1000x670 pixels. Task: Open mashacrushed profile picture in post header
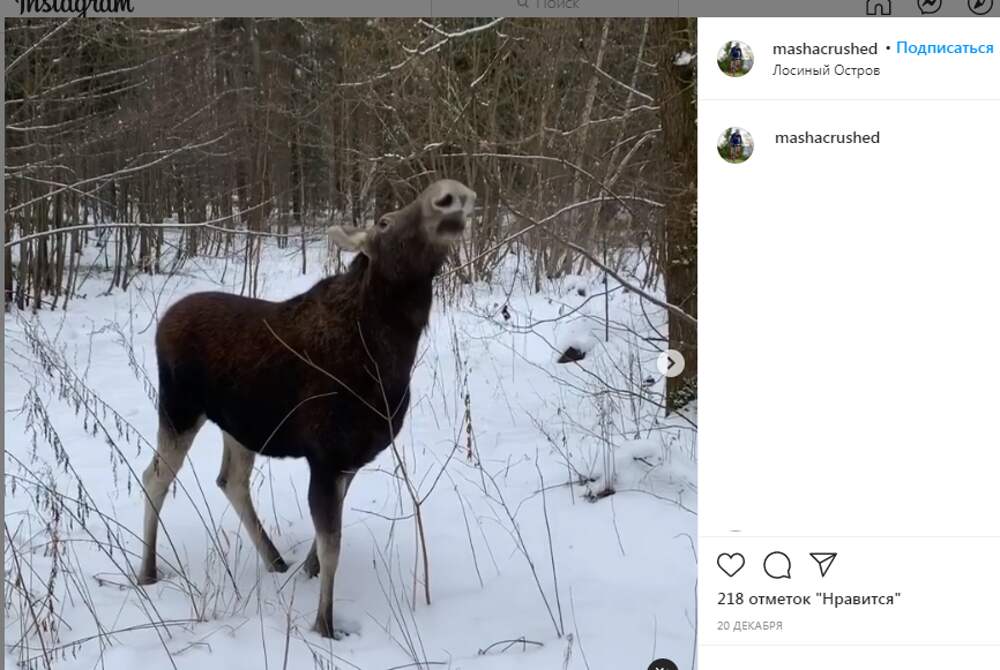point(735,59)
